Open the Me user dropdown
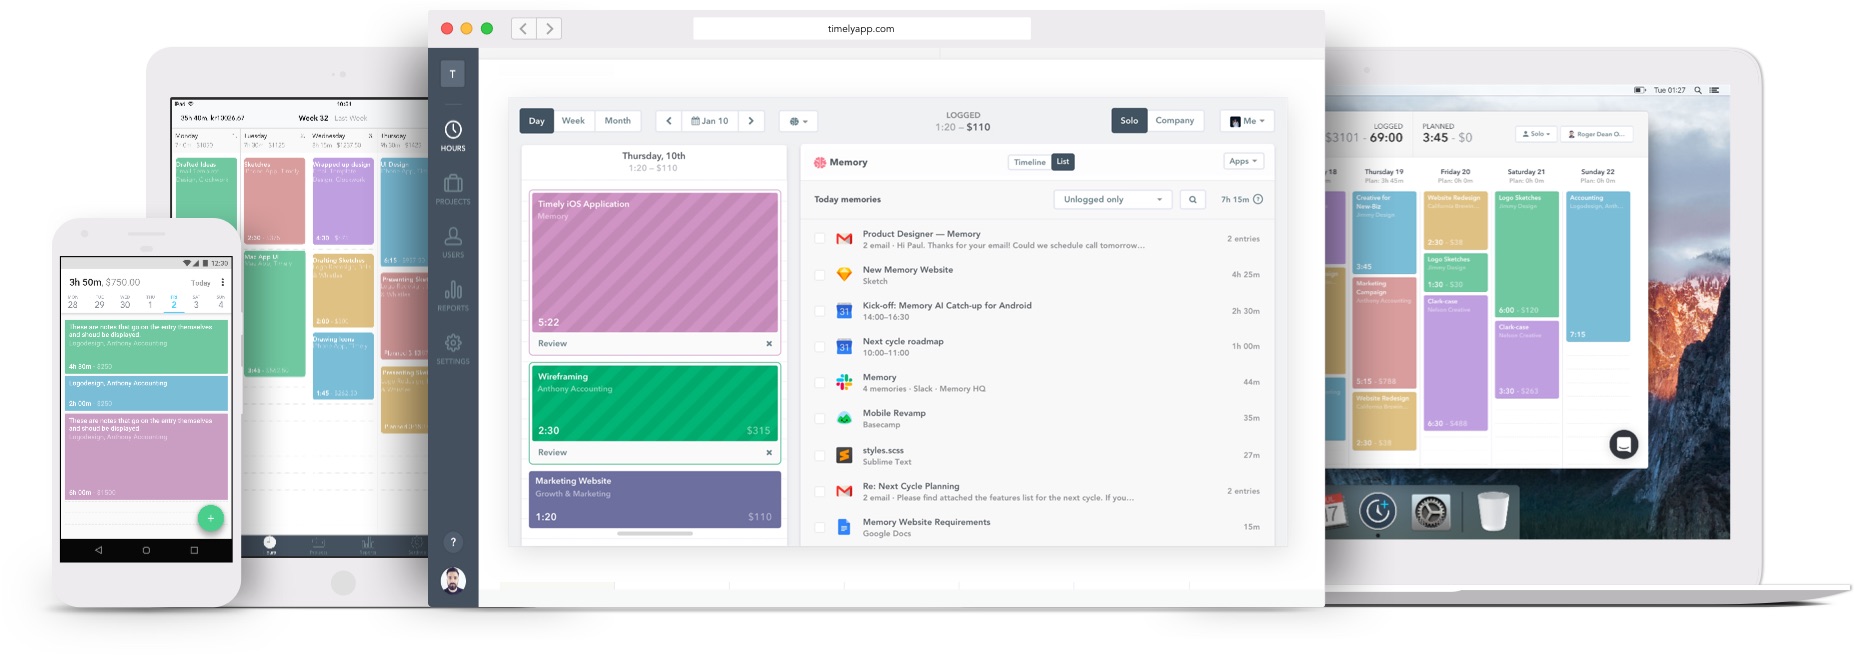The width and height of the screenshot is (1854, 656). [1246, 121]
